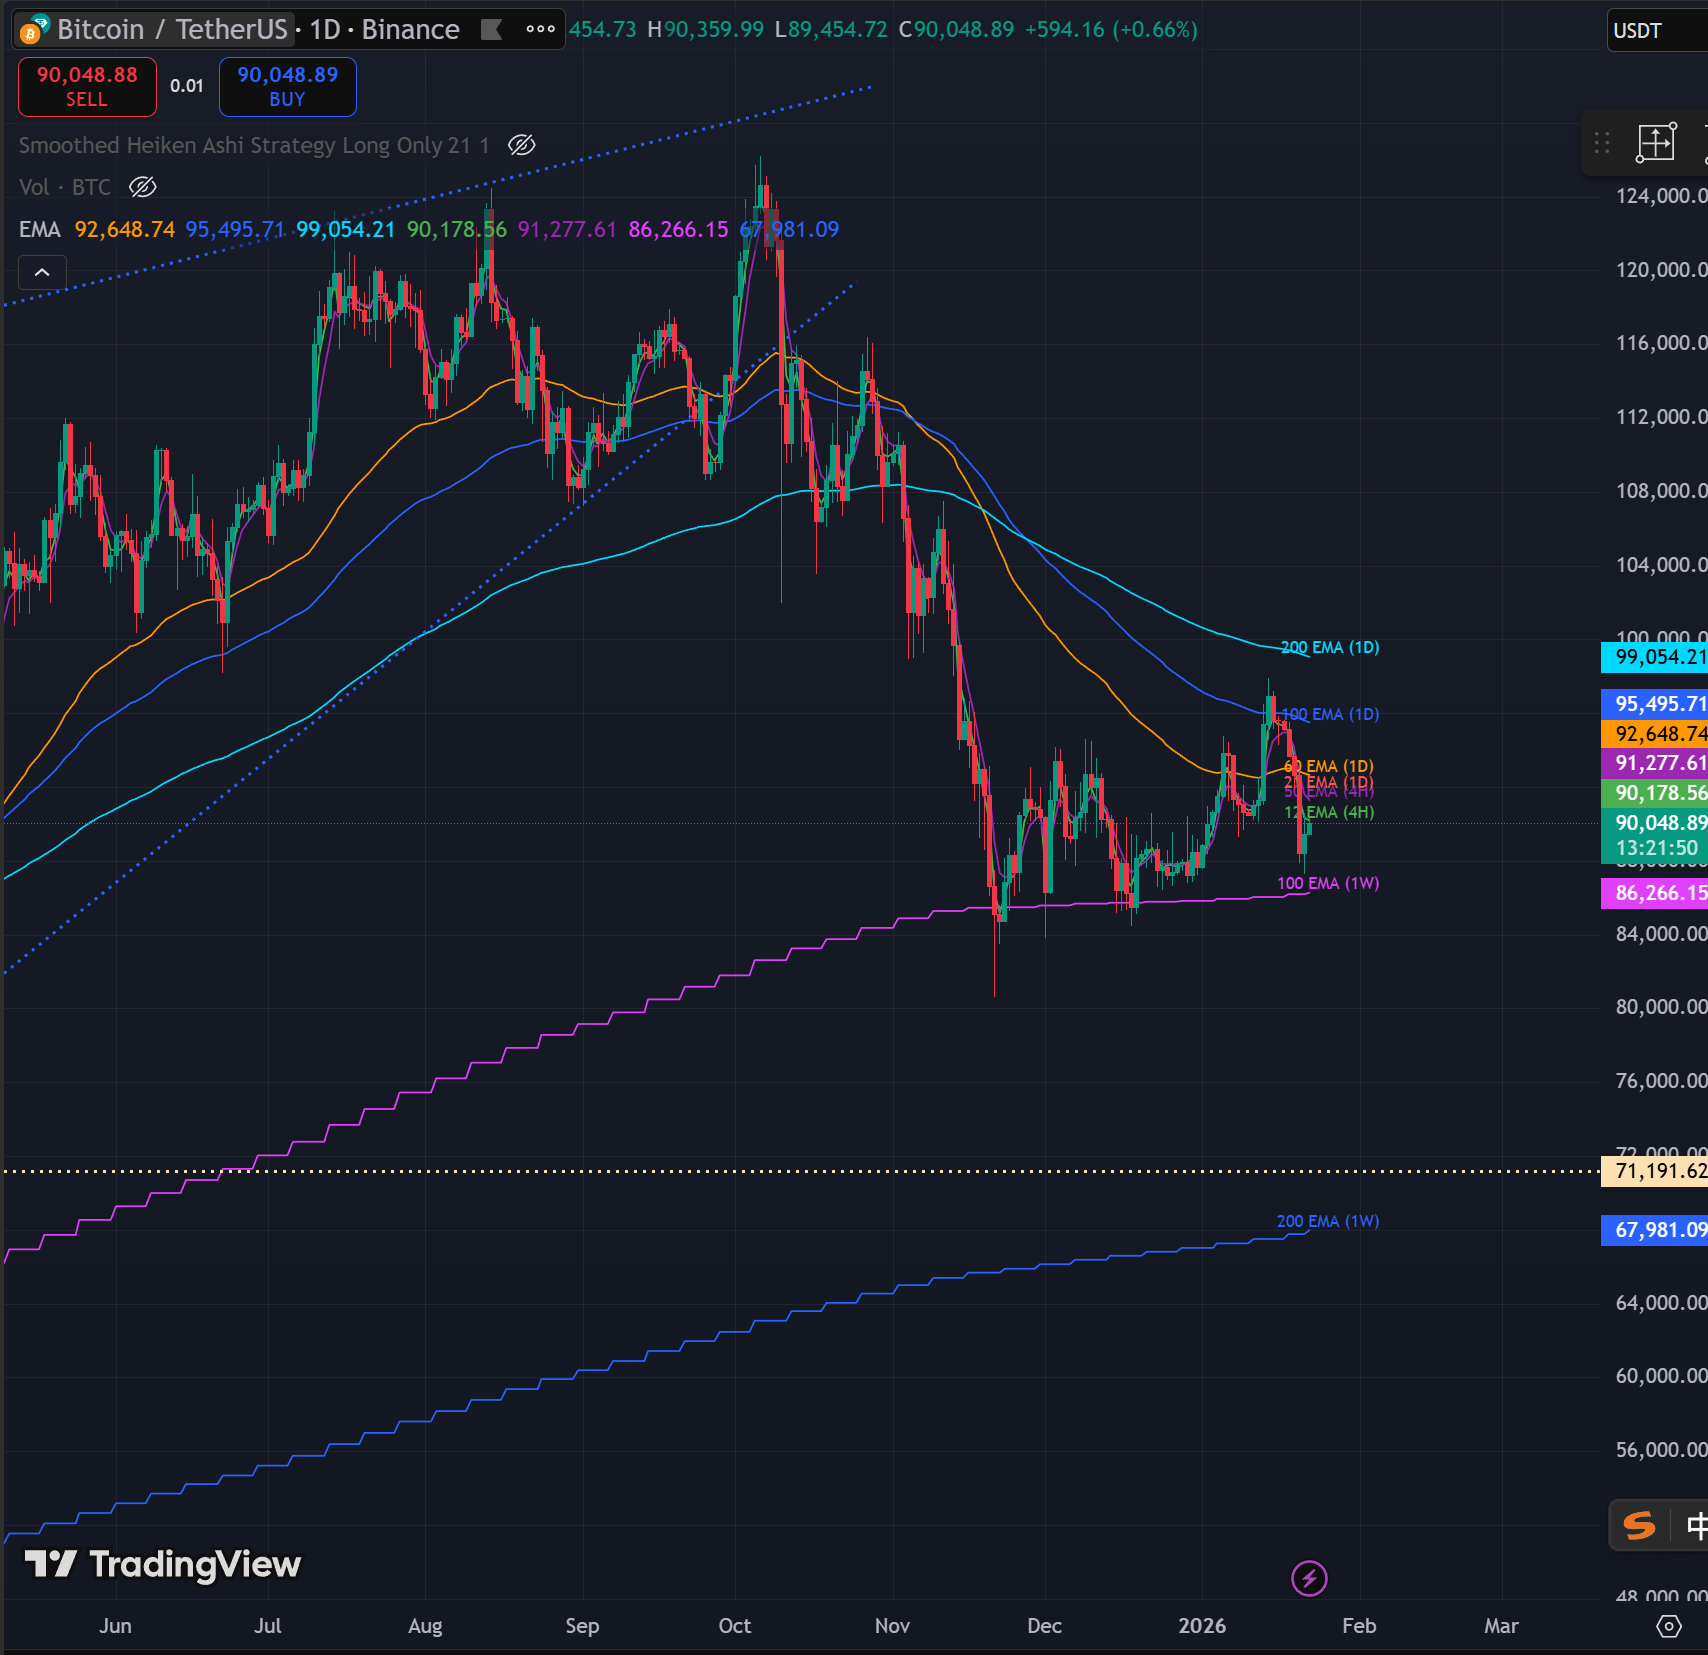Open the three-dots more menu in symbol header
The image size is (1708, 1655).
540,30
